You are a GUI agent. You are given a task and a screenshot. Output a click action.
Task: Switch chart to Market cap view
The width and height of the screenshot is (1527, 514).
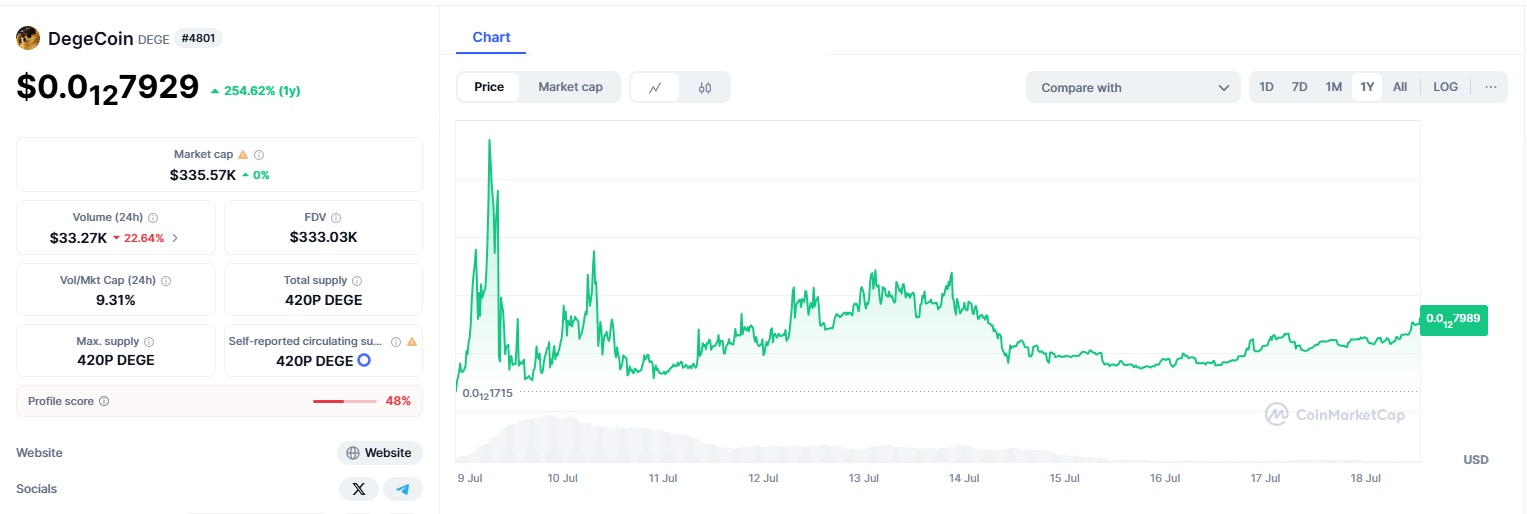click(x=570, y=87)
